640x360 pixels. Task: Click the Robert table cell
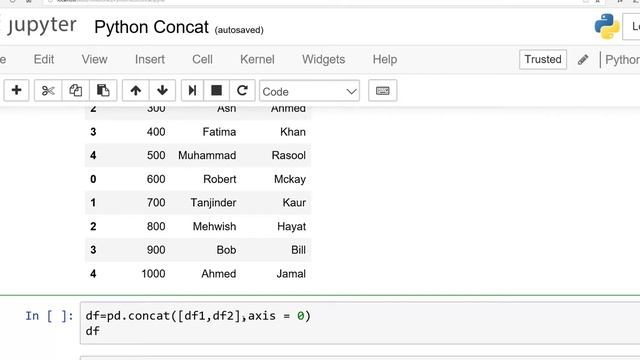(220, 179)
